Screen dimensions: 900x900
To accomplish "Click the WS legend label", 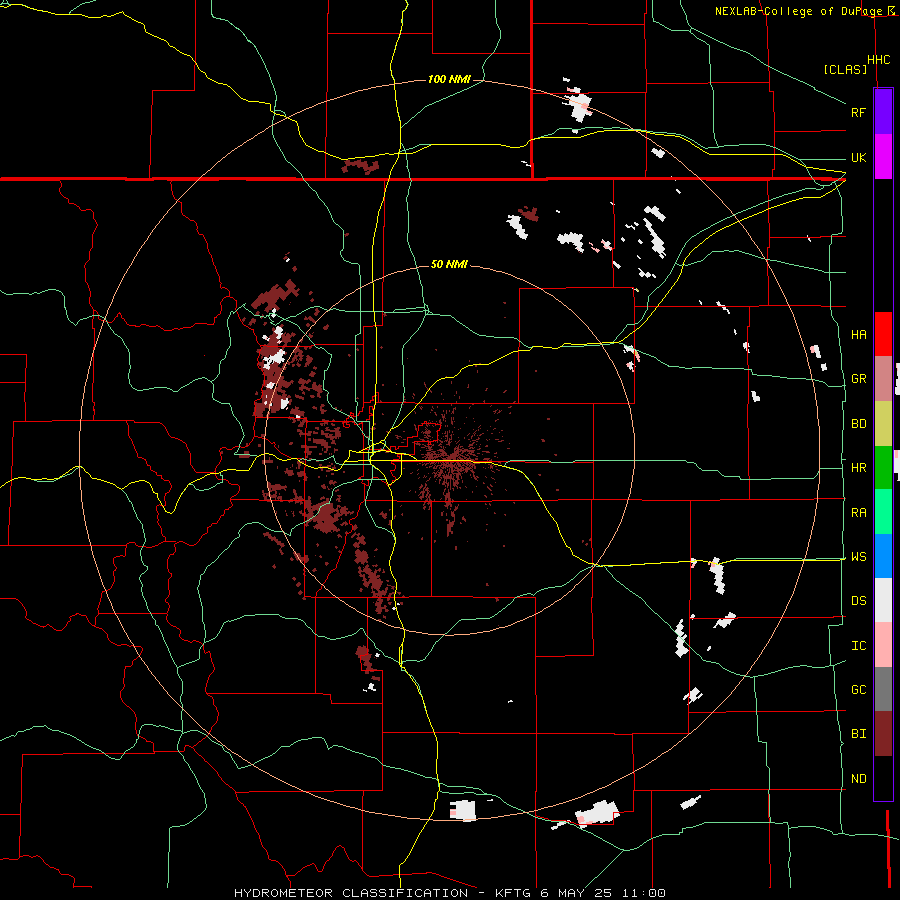I will [858, 557].
